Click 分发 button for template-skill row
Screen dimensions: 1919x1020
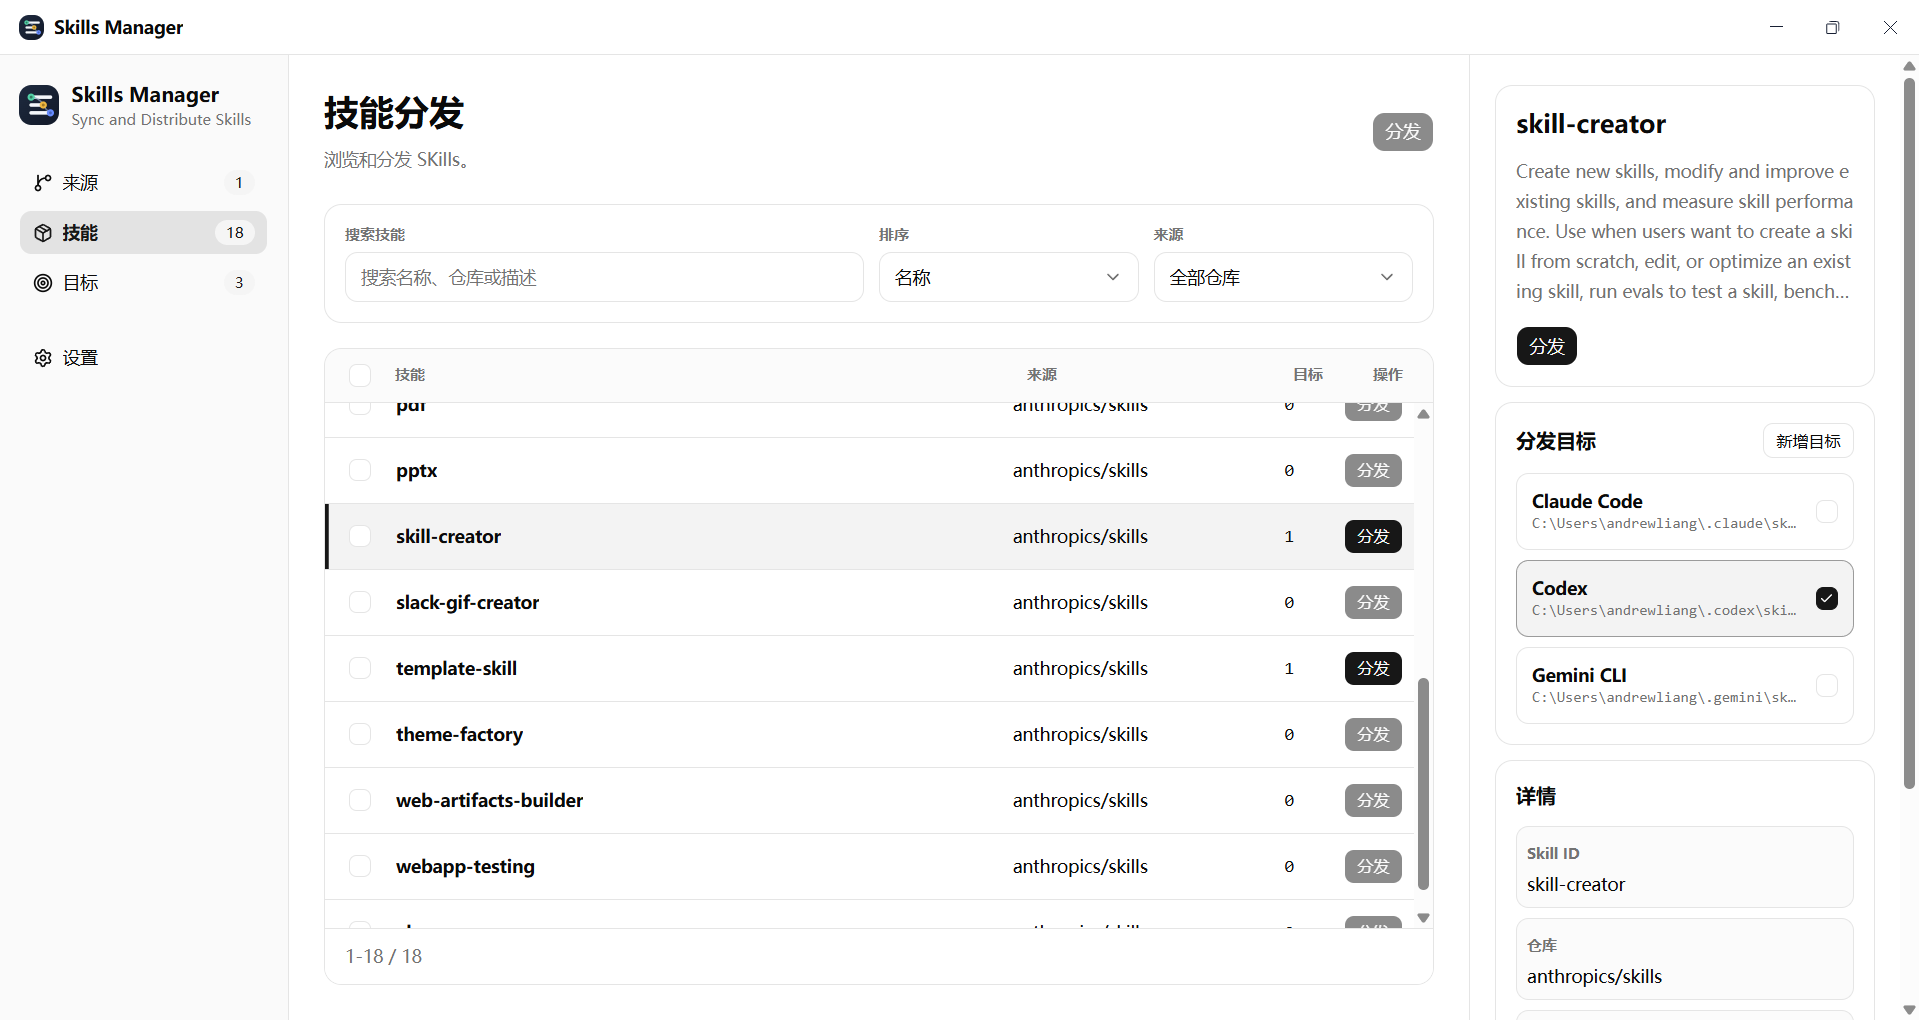coord(1373,668)
